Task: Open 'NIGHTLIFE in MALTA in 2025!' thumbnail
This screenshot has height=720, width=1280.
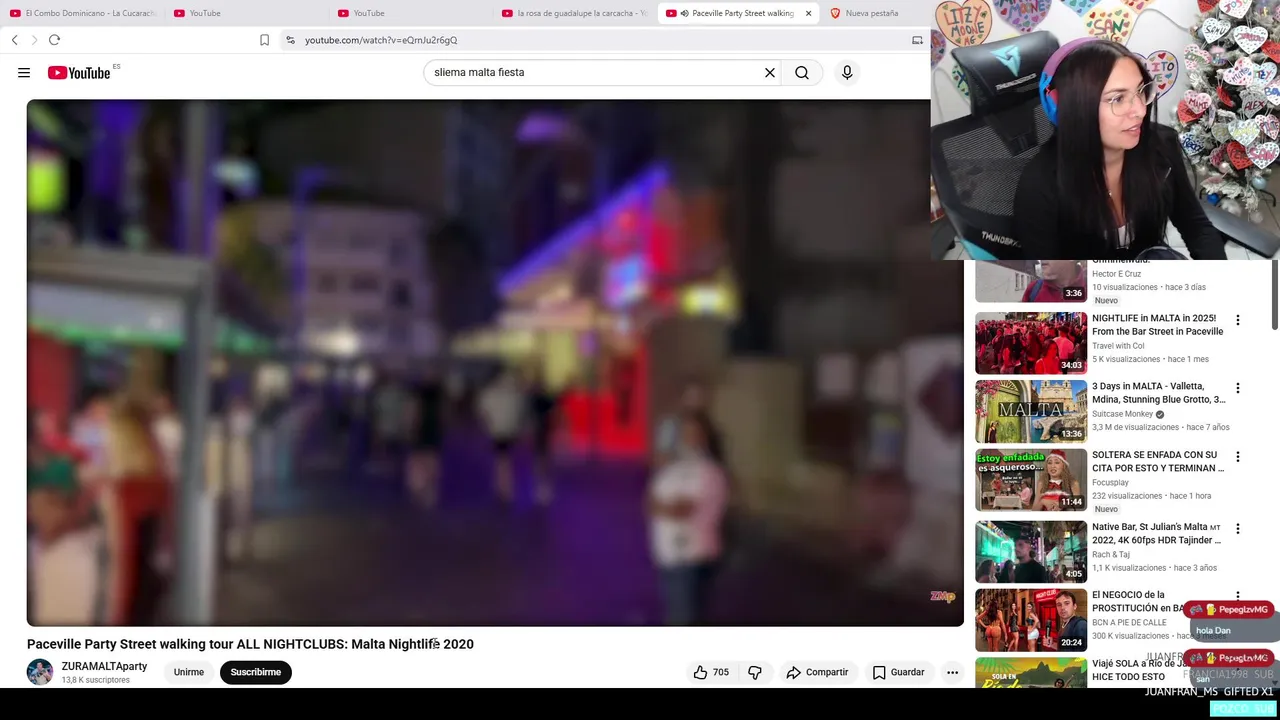Action: (x=1031, y=343)
